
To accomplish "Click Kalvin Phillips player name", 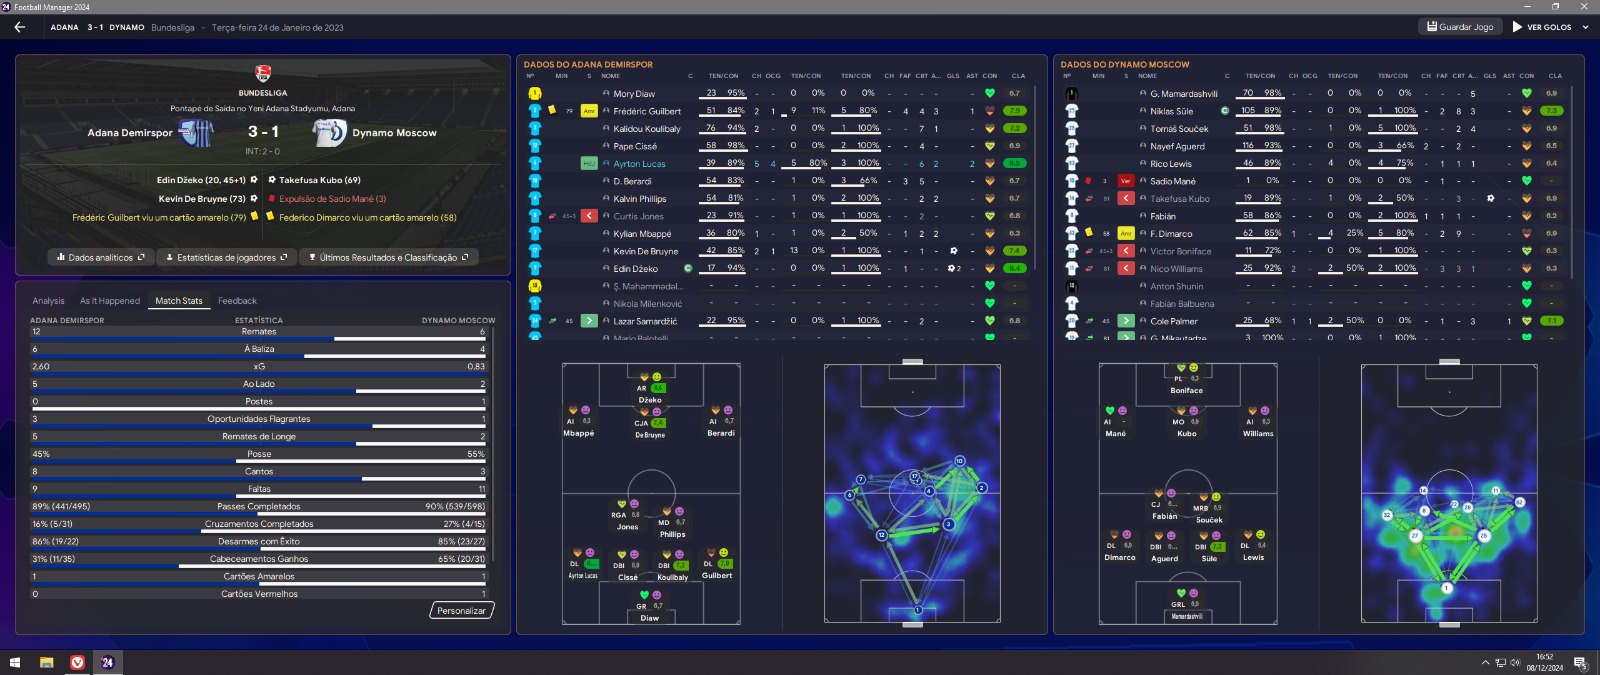I will coord(640,198).
